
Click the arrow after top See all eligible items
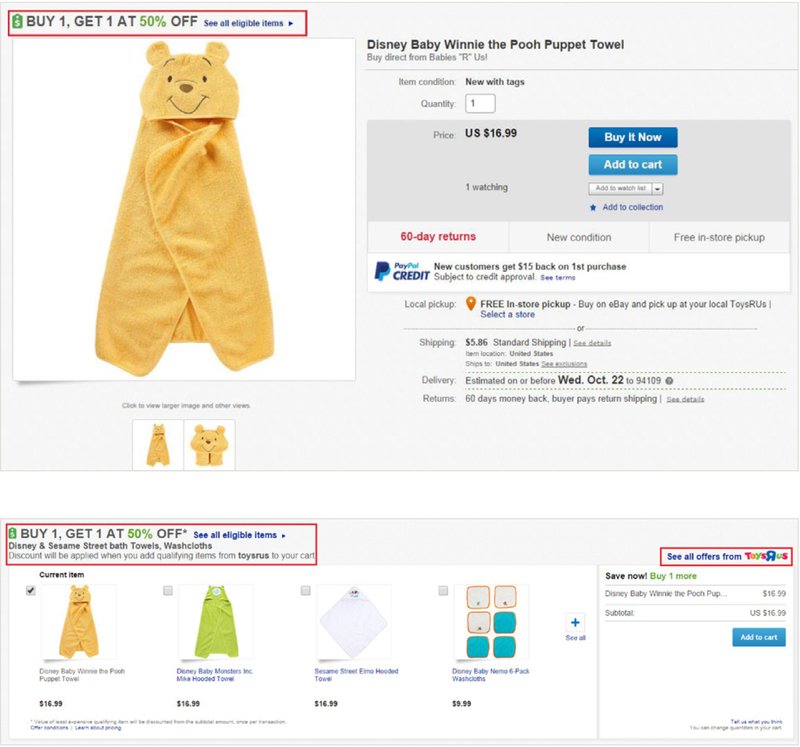291,22
